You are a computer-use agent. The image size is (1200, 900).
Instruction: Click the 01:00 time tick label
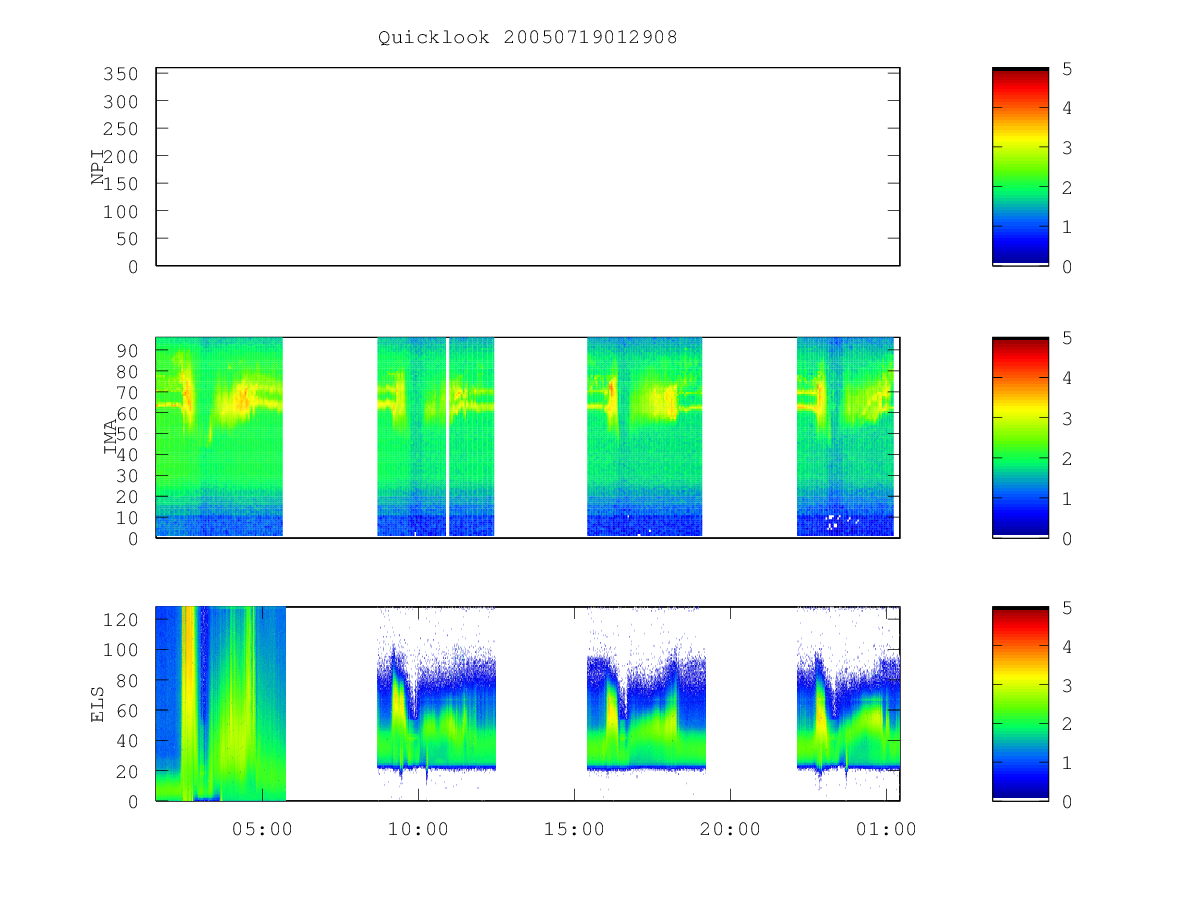tap(886, 829)
